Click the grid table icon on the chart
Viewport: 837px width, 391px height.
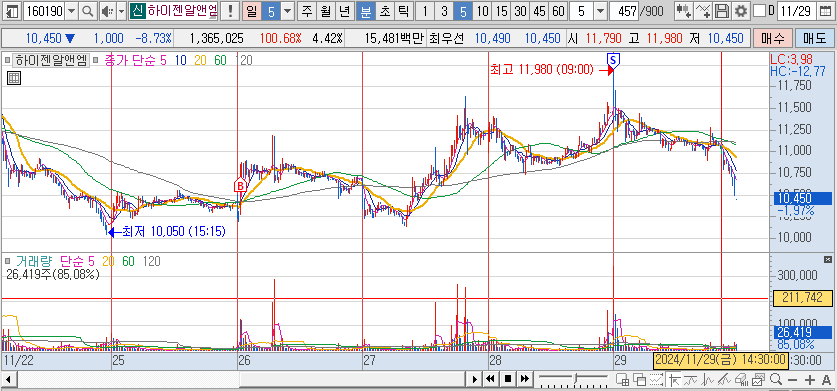pyautogui.click(x=13, y=78)
